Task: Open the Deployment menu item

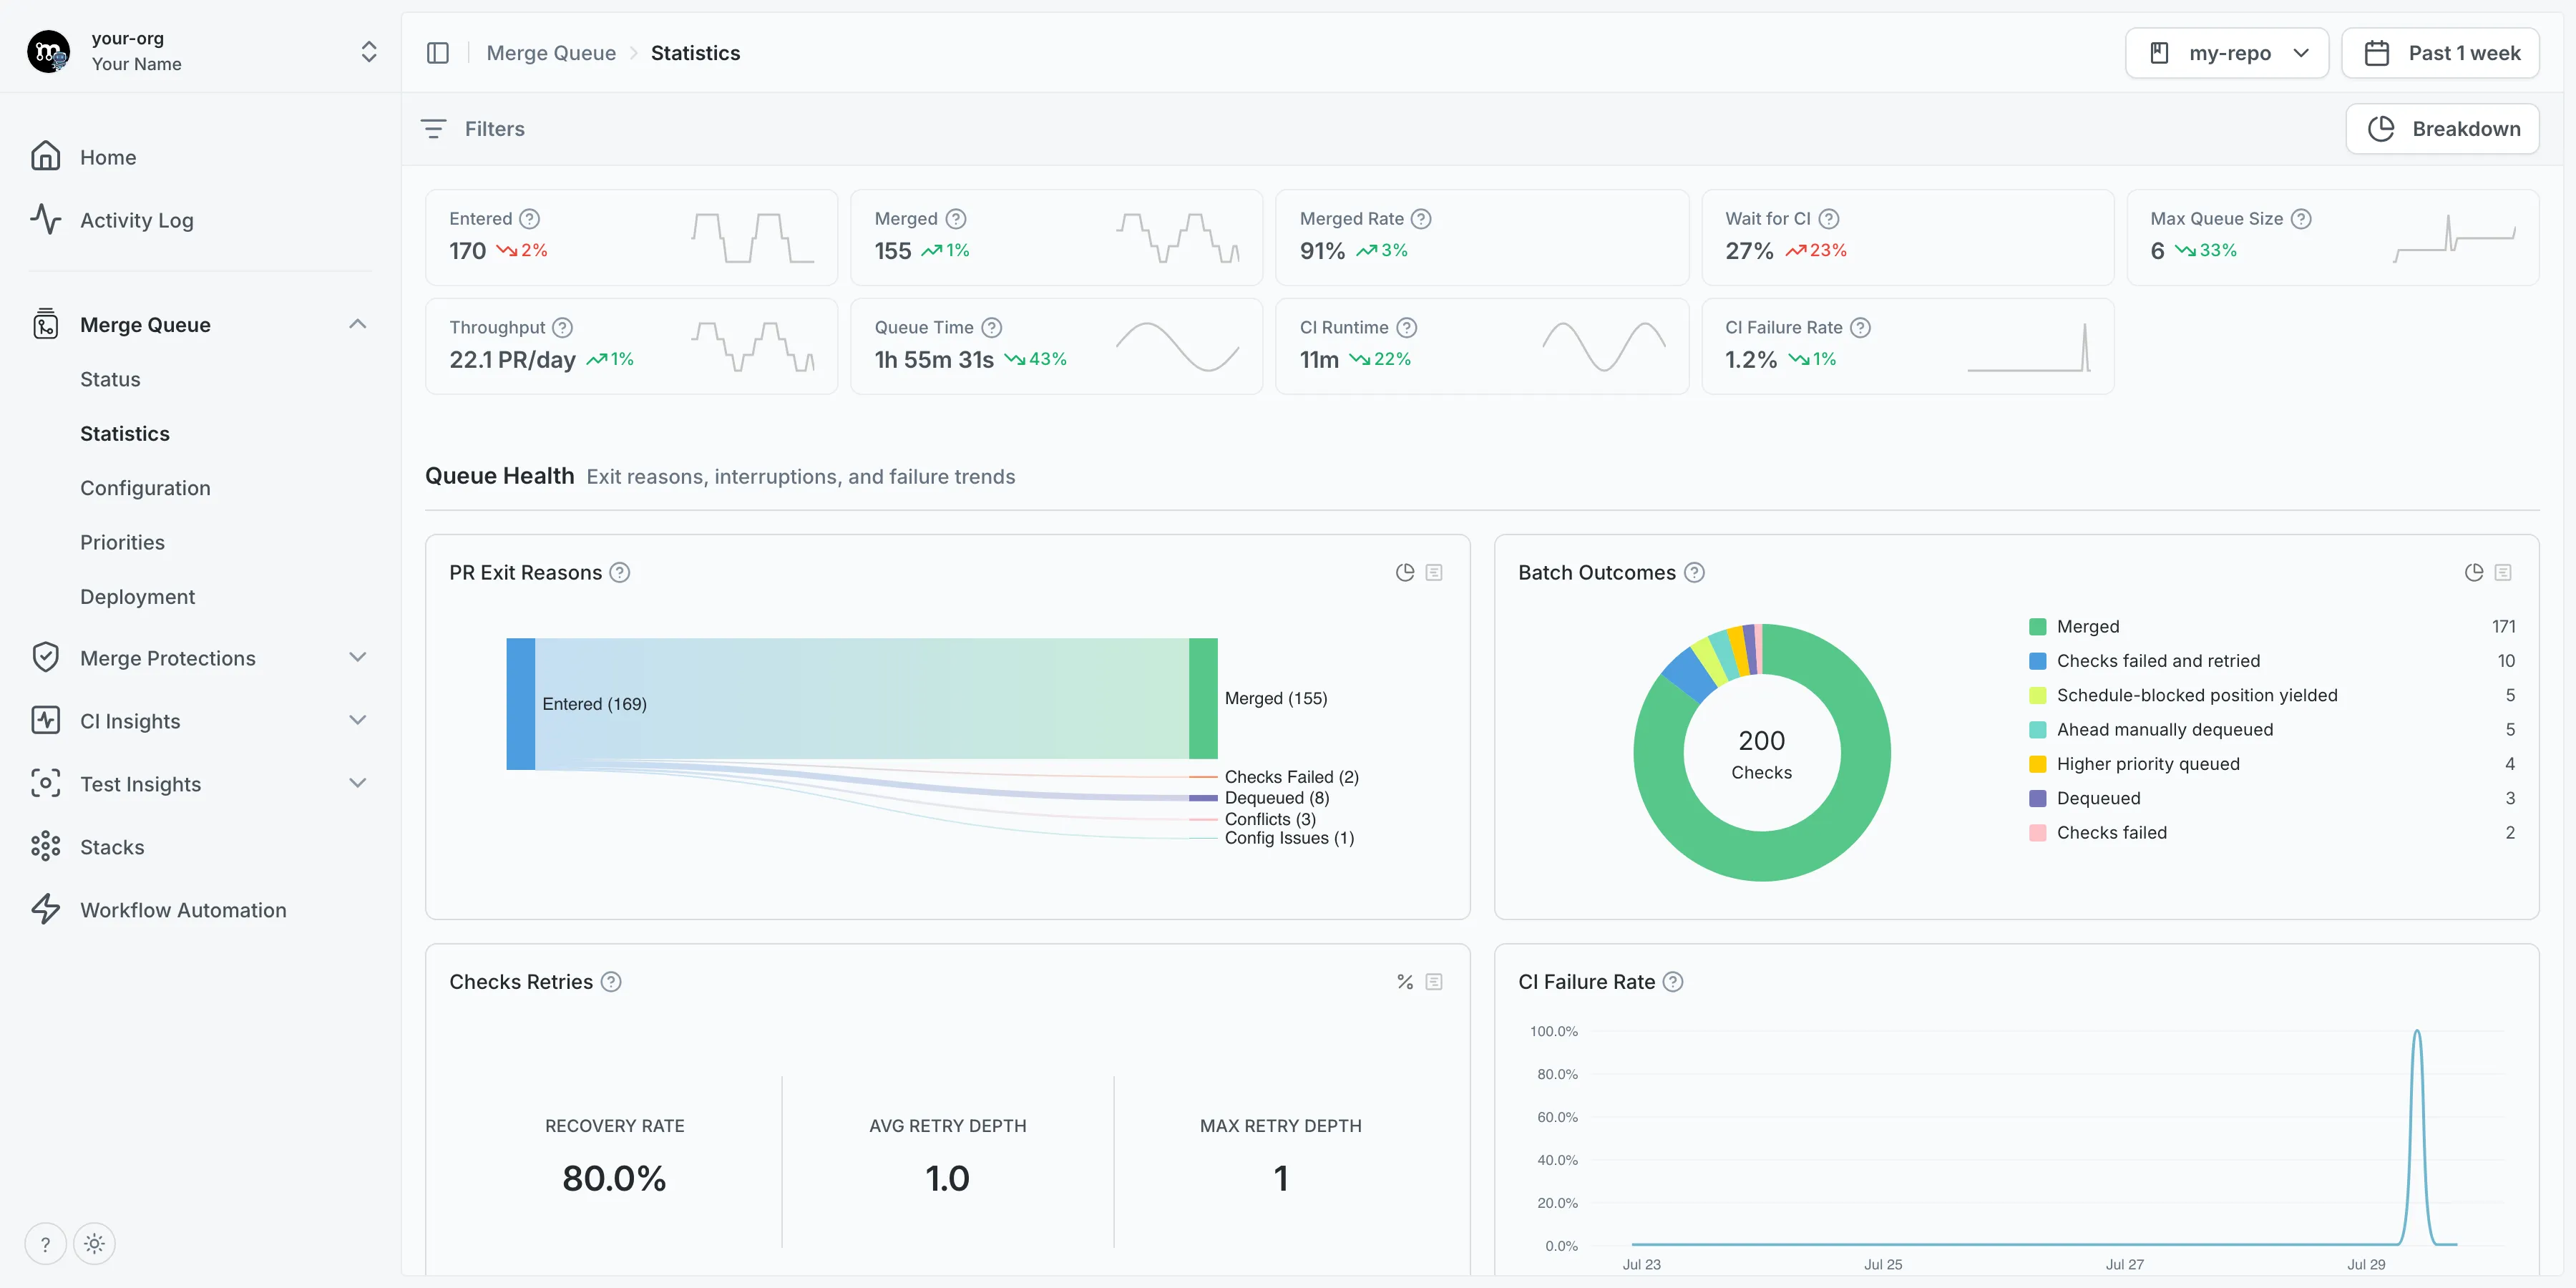Action: click(x=137, y=597)
